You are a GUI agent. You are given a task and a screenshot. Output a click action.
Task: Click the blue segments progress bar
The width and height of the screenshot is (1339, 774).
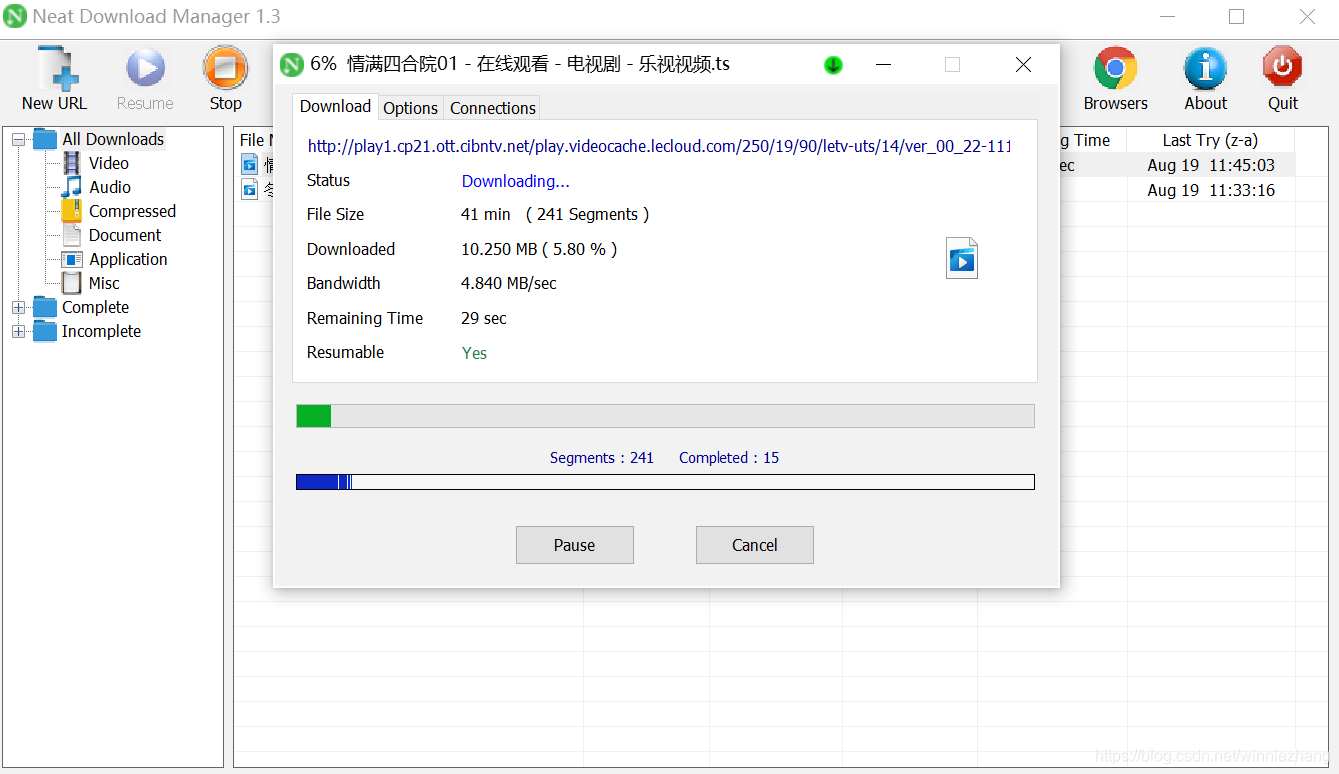(665, 482)
